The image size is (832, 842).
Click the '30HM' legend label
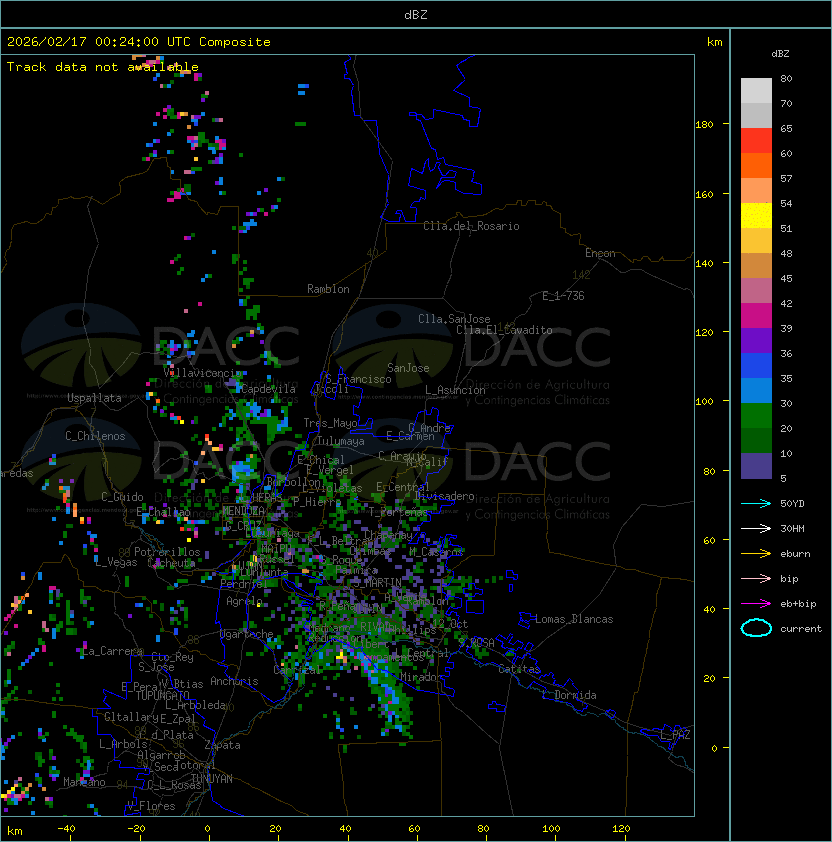[792, 529]
